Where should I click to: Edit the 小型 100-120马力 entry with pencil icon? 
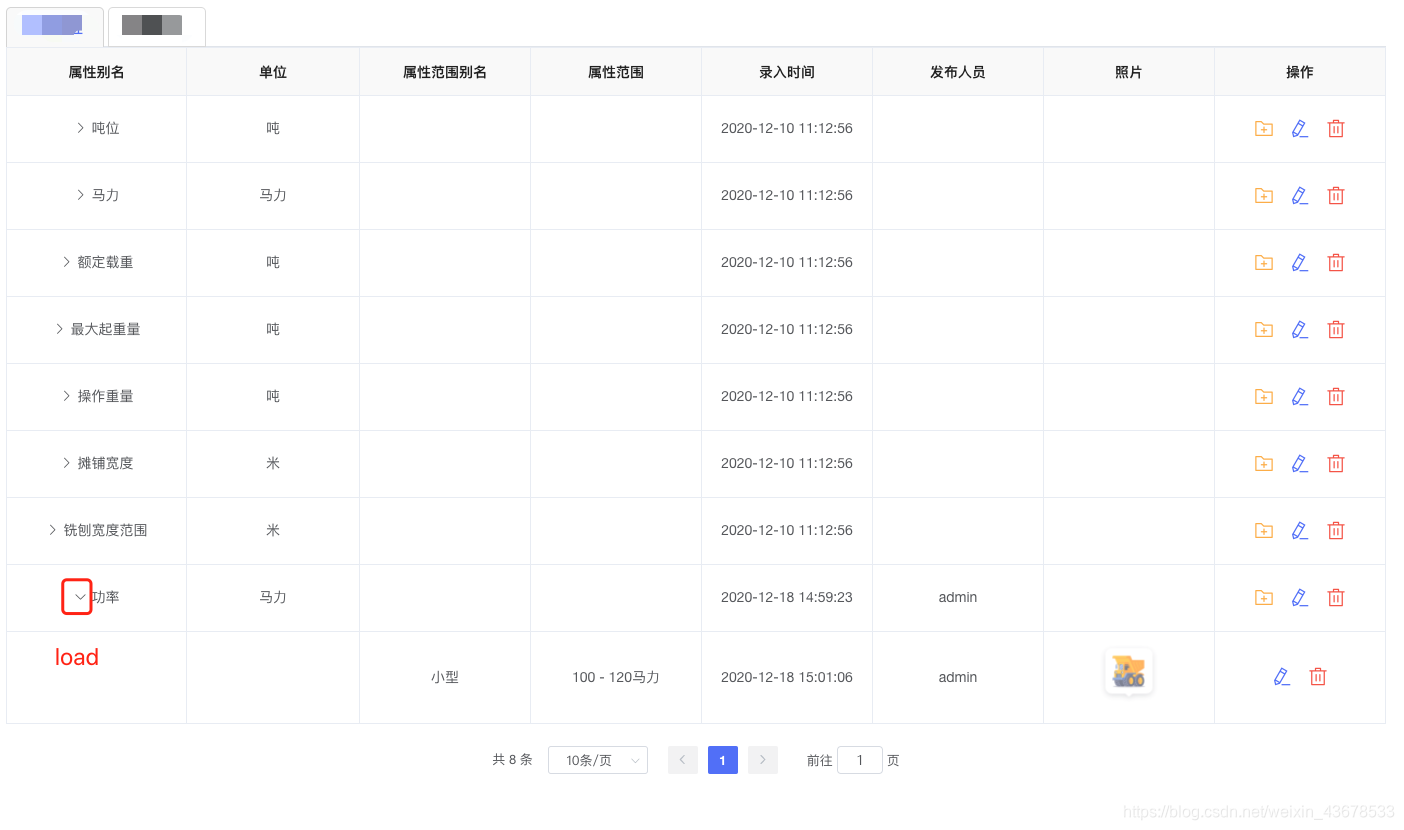click(1281, 676)
